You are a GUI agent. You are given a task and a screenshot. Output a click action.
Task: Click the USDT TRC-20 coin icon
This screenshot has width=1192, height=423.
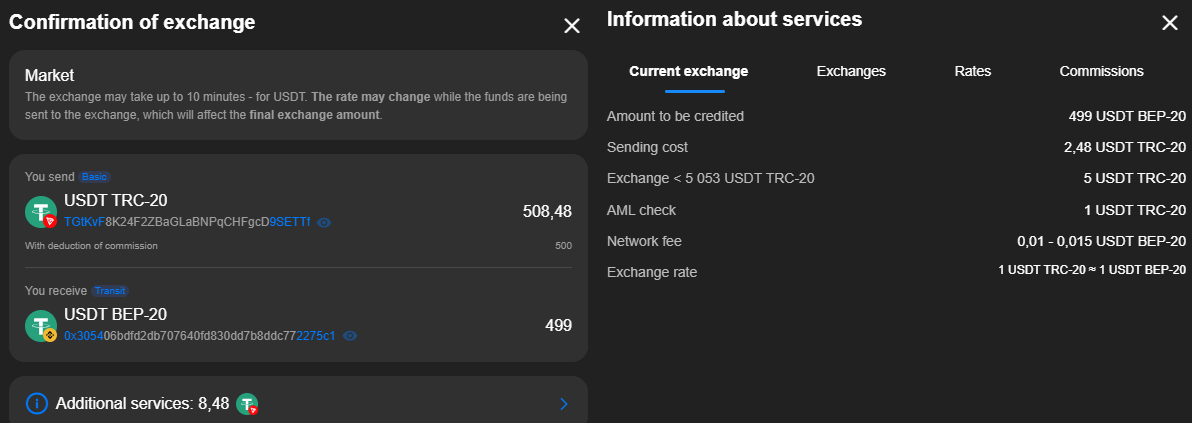[41, 212]
